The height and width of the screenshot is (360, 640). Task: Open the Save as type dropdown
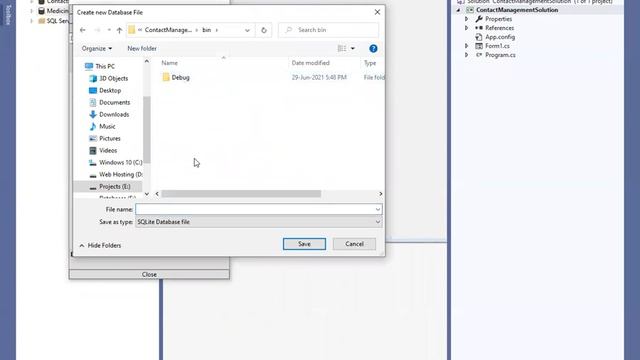pos(259,222)
